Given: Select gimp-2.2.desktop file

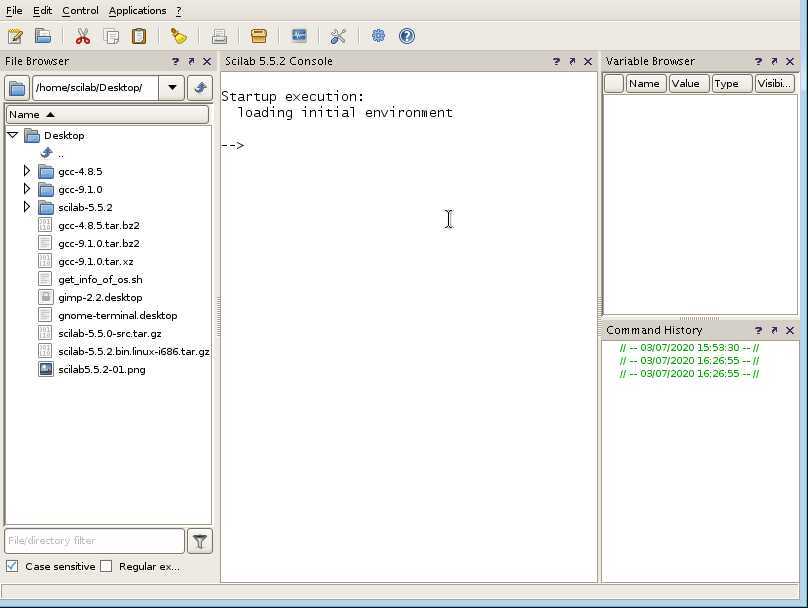Looking at the screenshot, I should pyautogui.click(x=100, y=297).
